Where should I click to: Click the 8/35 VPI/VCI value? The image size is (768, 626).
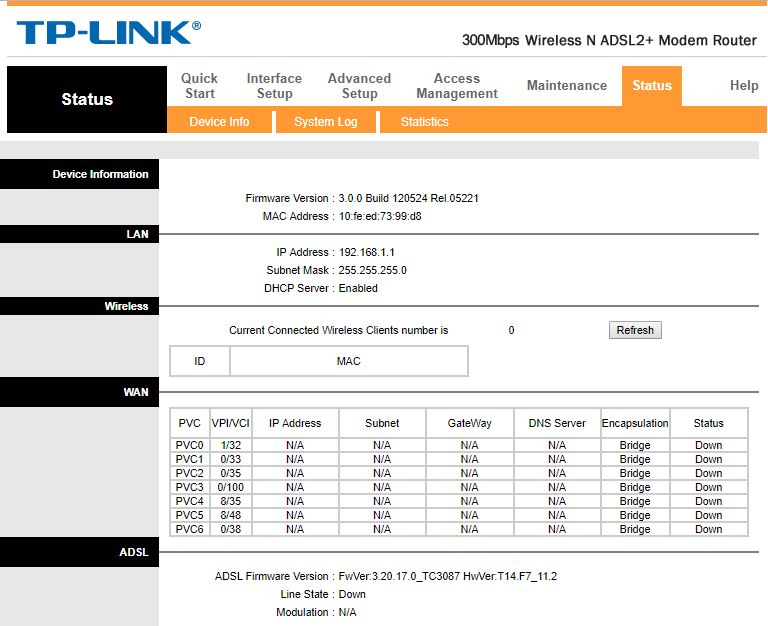(231, 502)
